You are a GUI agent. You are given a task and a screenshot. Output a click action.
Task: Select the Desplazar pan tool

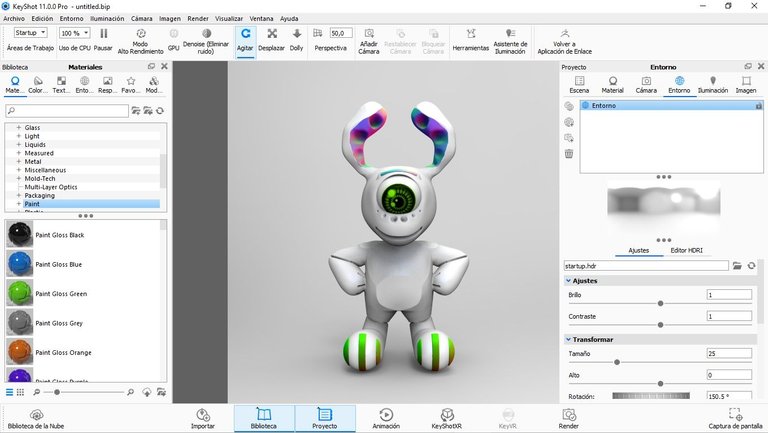[x=271, y=40]
